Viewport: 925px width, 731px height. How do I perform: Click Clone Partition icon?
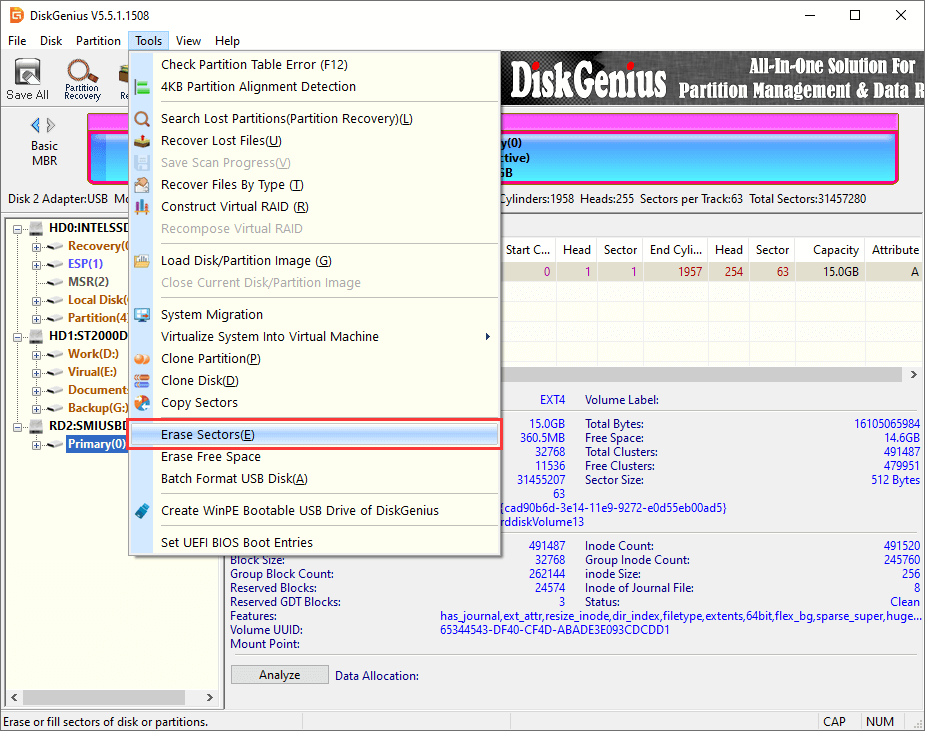coord(142,359)
